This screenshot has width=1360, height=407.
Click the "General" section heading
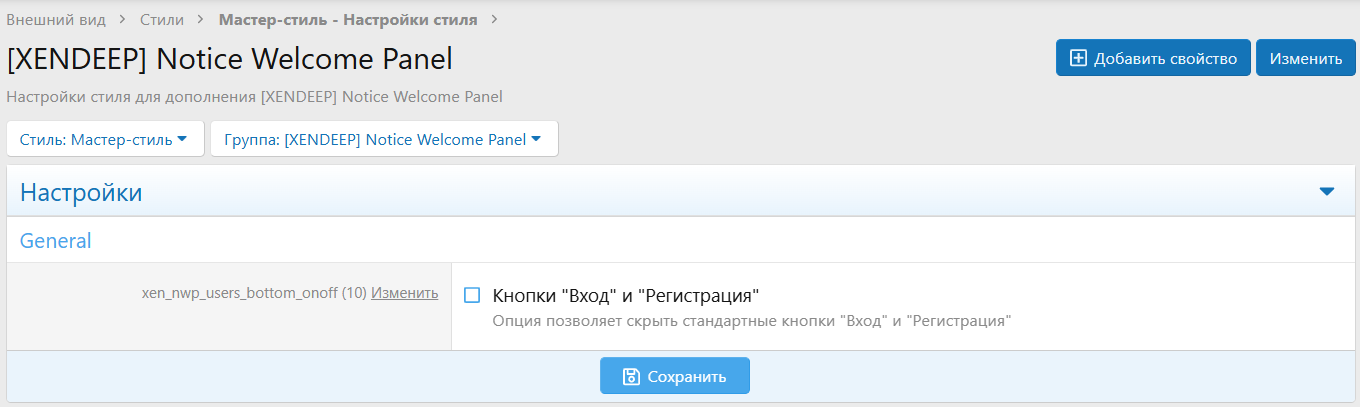click(x=56, y=240)
